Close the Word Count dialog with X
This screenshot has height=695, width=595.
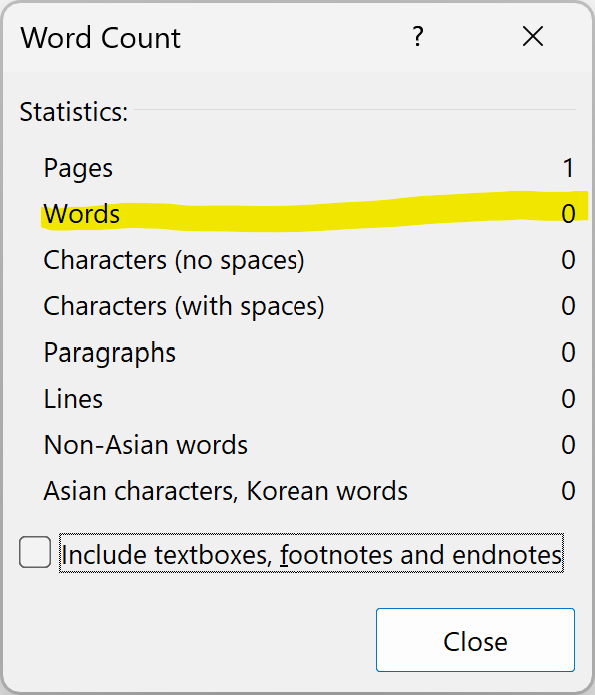[533, 36]
